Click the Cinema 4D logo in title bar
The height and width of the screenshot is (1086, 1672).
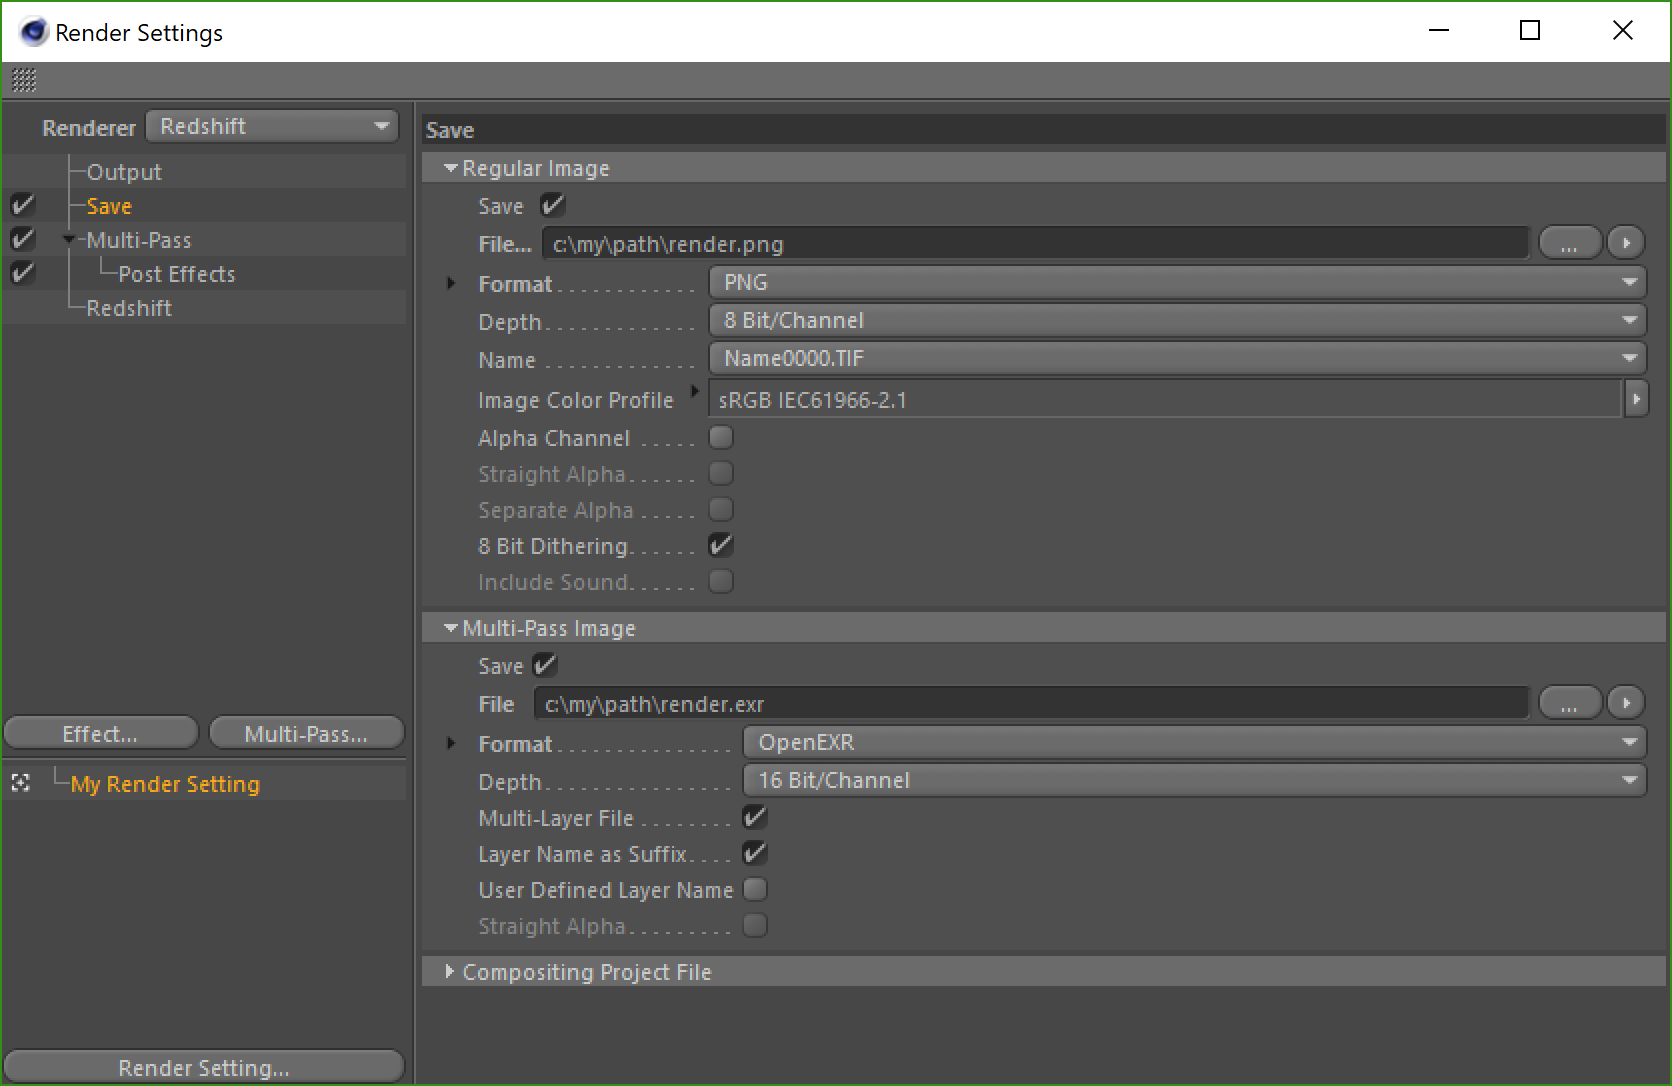32,32
